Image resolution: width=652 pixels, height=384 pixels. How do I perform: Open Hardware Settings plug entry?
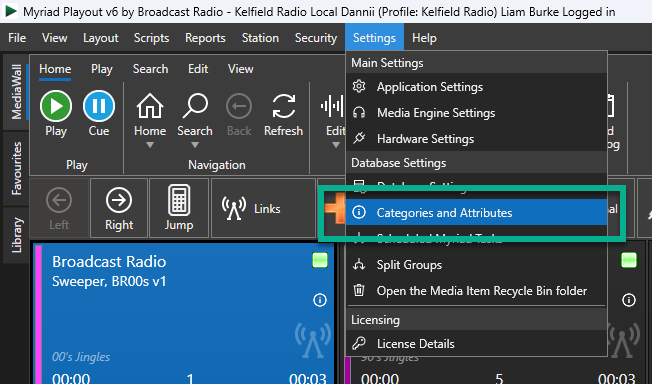click(476, 139)
